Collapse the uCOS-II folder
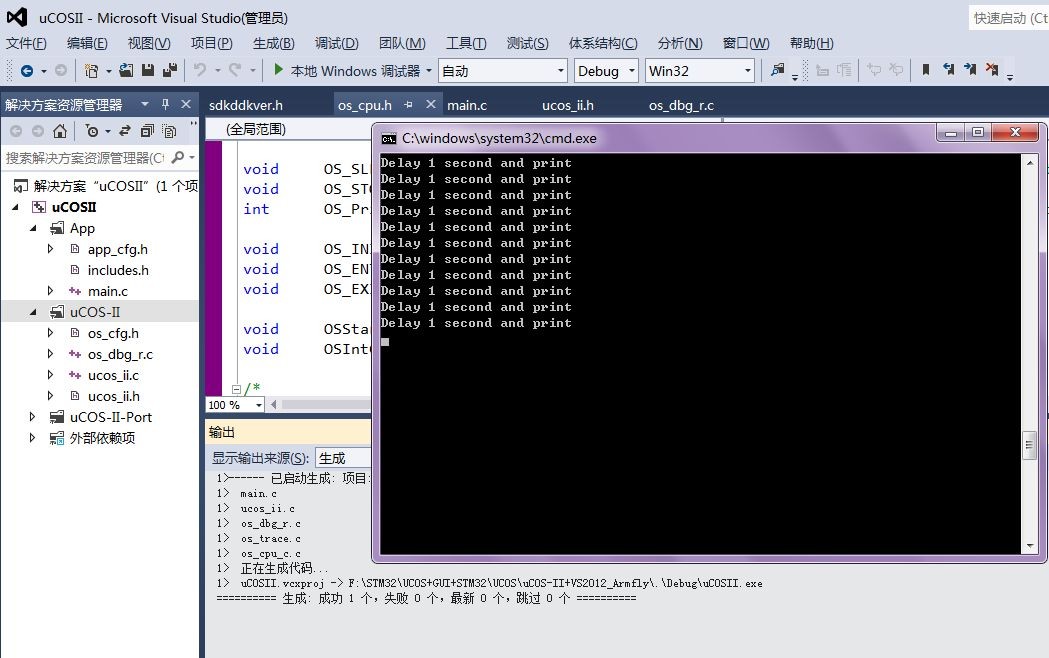 point(33,312)
